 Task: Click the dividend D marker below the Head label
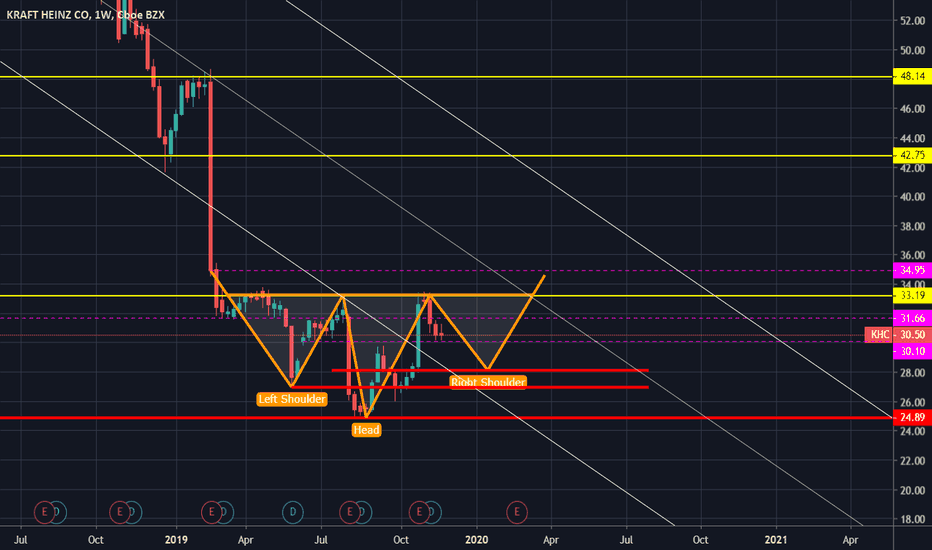pos(362,512)
